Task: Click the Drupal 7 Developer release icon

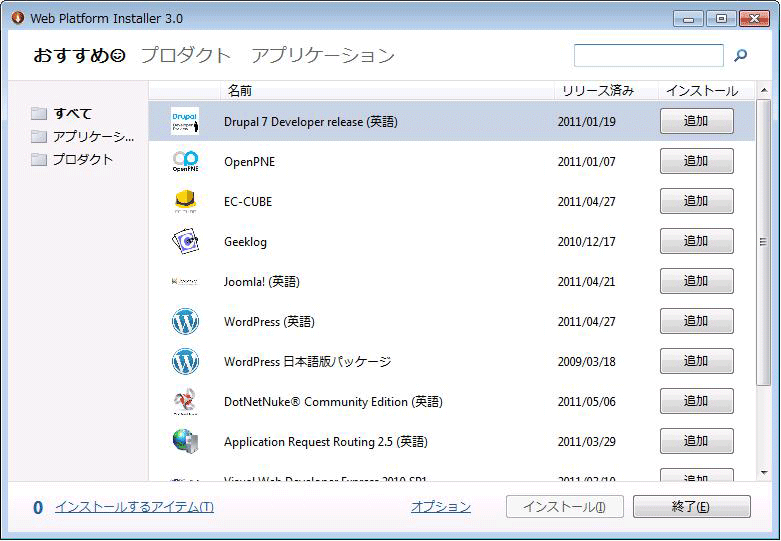Action: [x=185, y=121]
